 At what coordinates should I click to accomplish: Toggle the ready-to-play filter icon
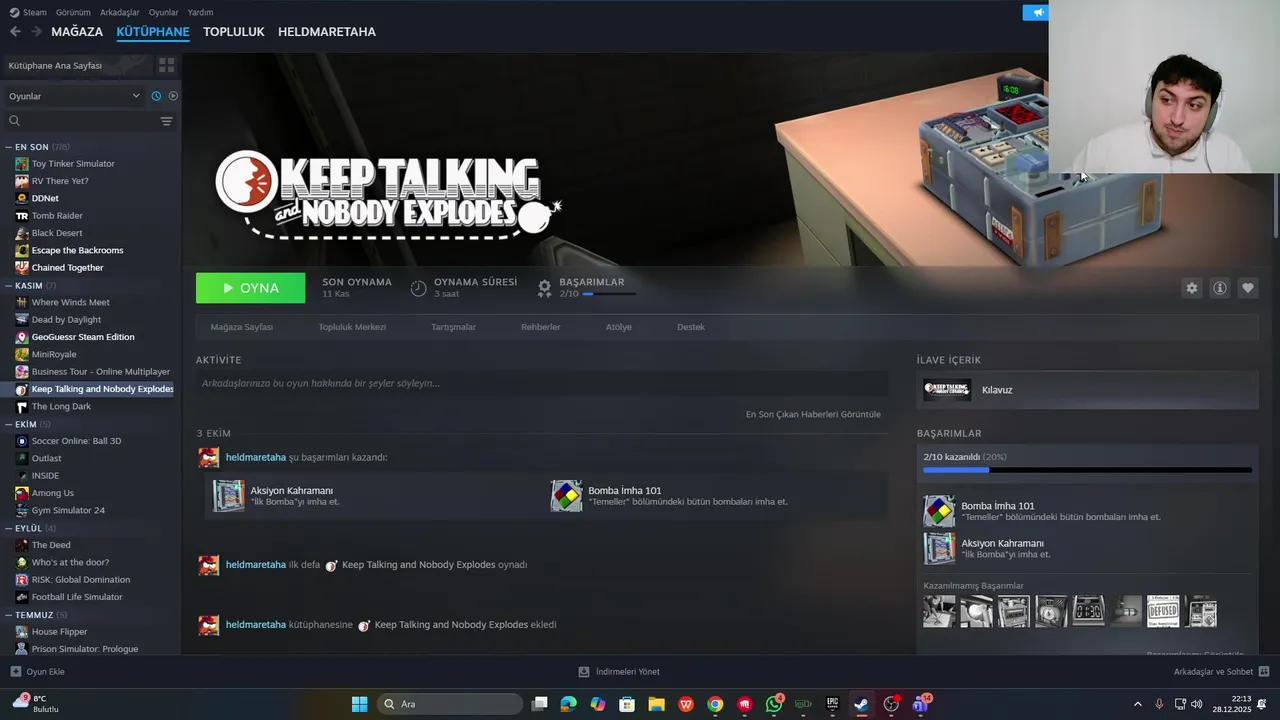pos(173,96)
